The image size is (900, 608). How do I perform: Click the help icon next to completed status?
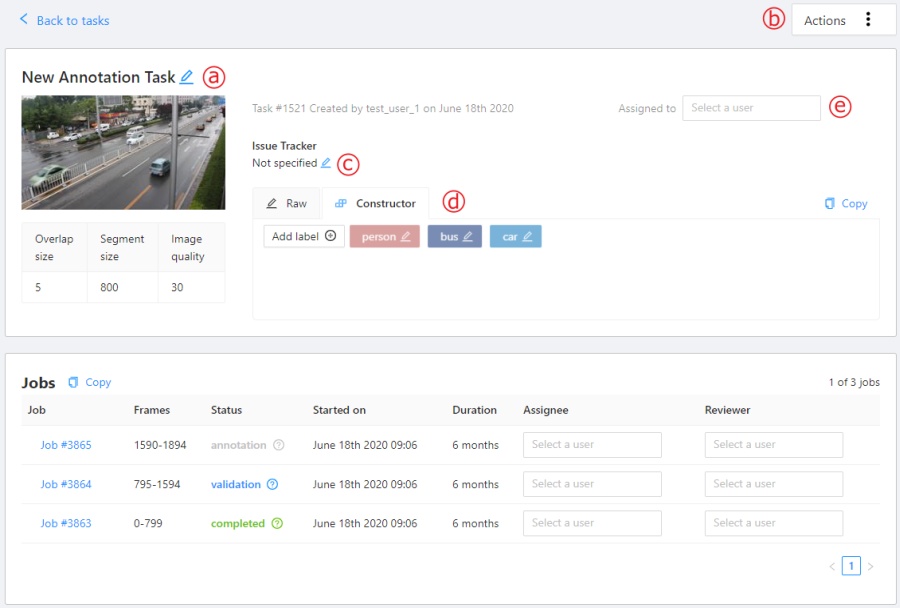[277, 523]
